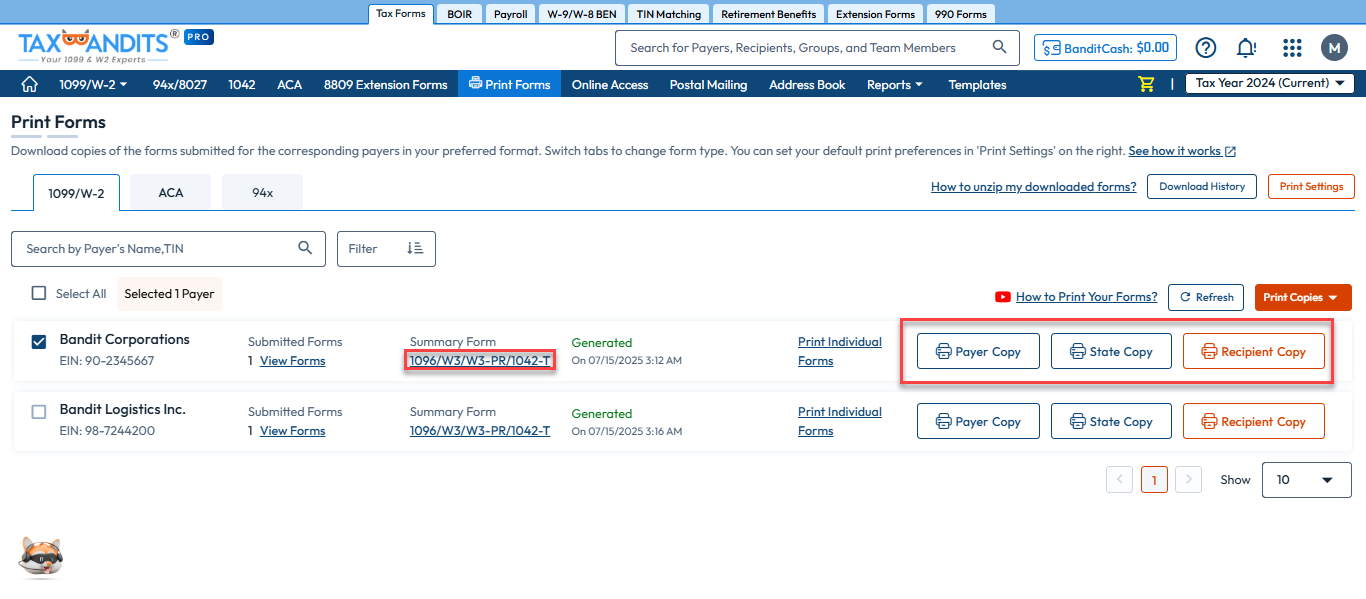Open the Retirement Benefits top tab
This screenshot has width=1366, height=599.
[x=769, y=14]
